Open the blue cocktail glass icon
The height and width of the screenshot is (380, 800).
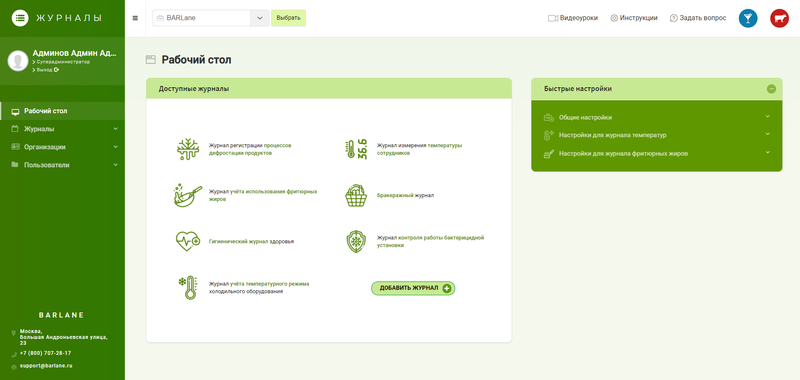coord(748,18)
